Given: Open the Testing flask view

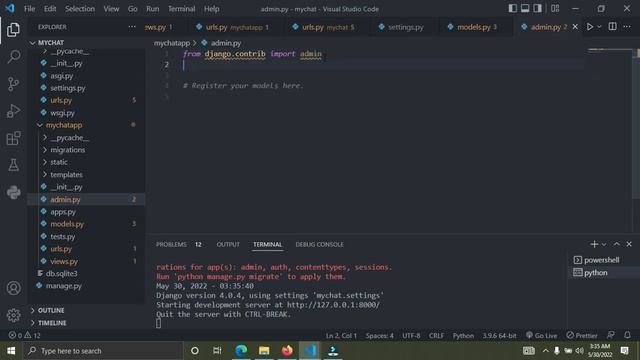Looking at the screenshot, I should tap(13, 165).
